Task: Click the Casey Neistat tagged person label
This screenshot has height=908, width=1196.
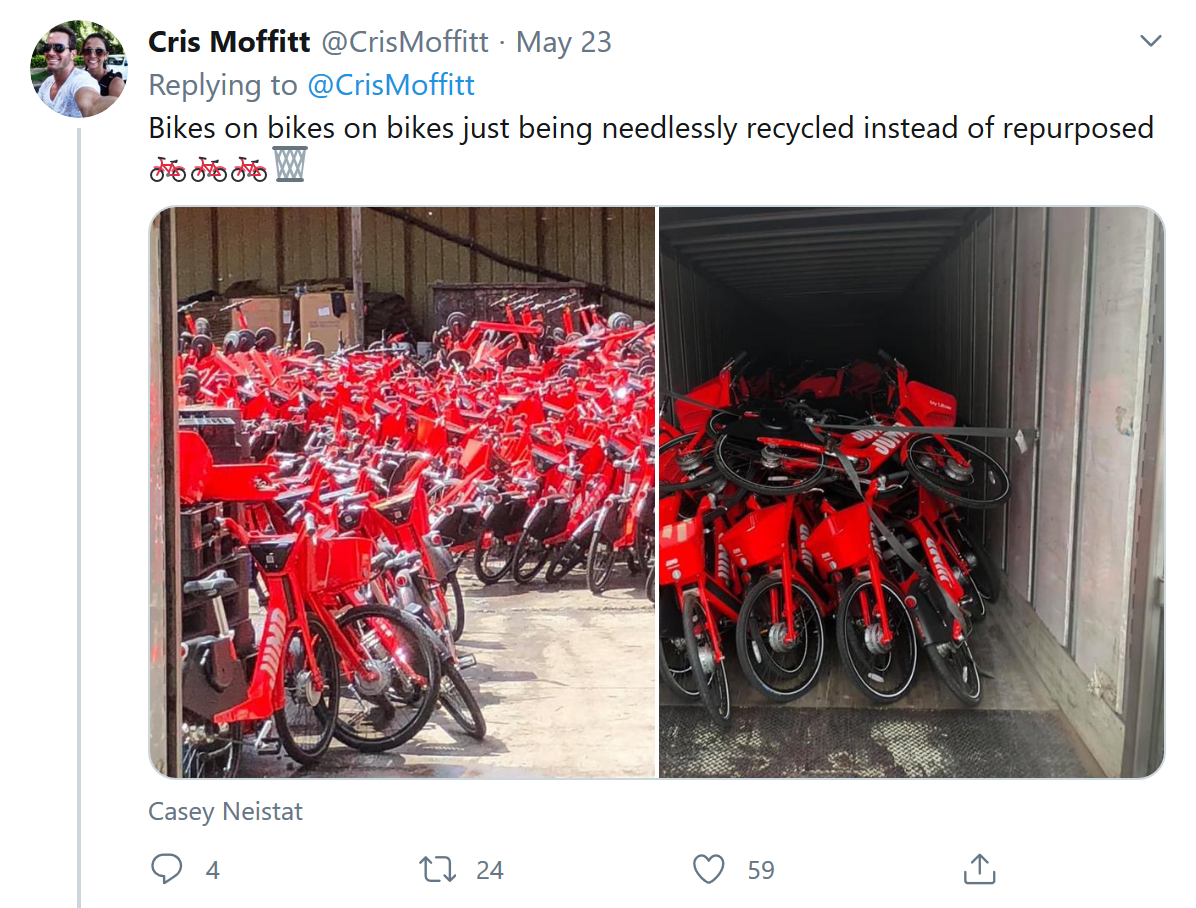Action: (x=225, y=811)
